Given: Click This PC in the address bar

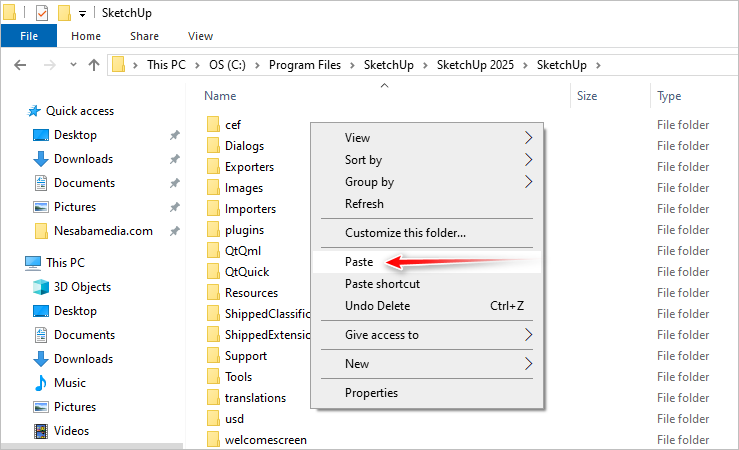Looking at the screenshot, I should [166, 65].
